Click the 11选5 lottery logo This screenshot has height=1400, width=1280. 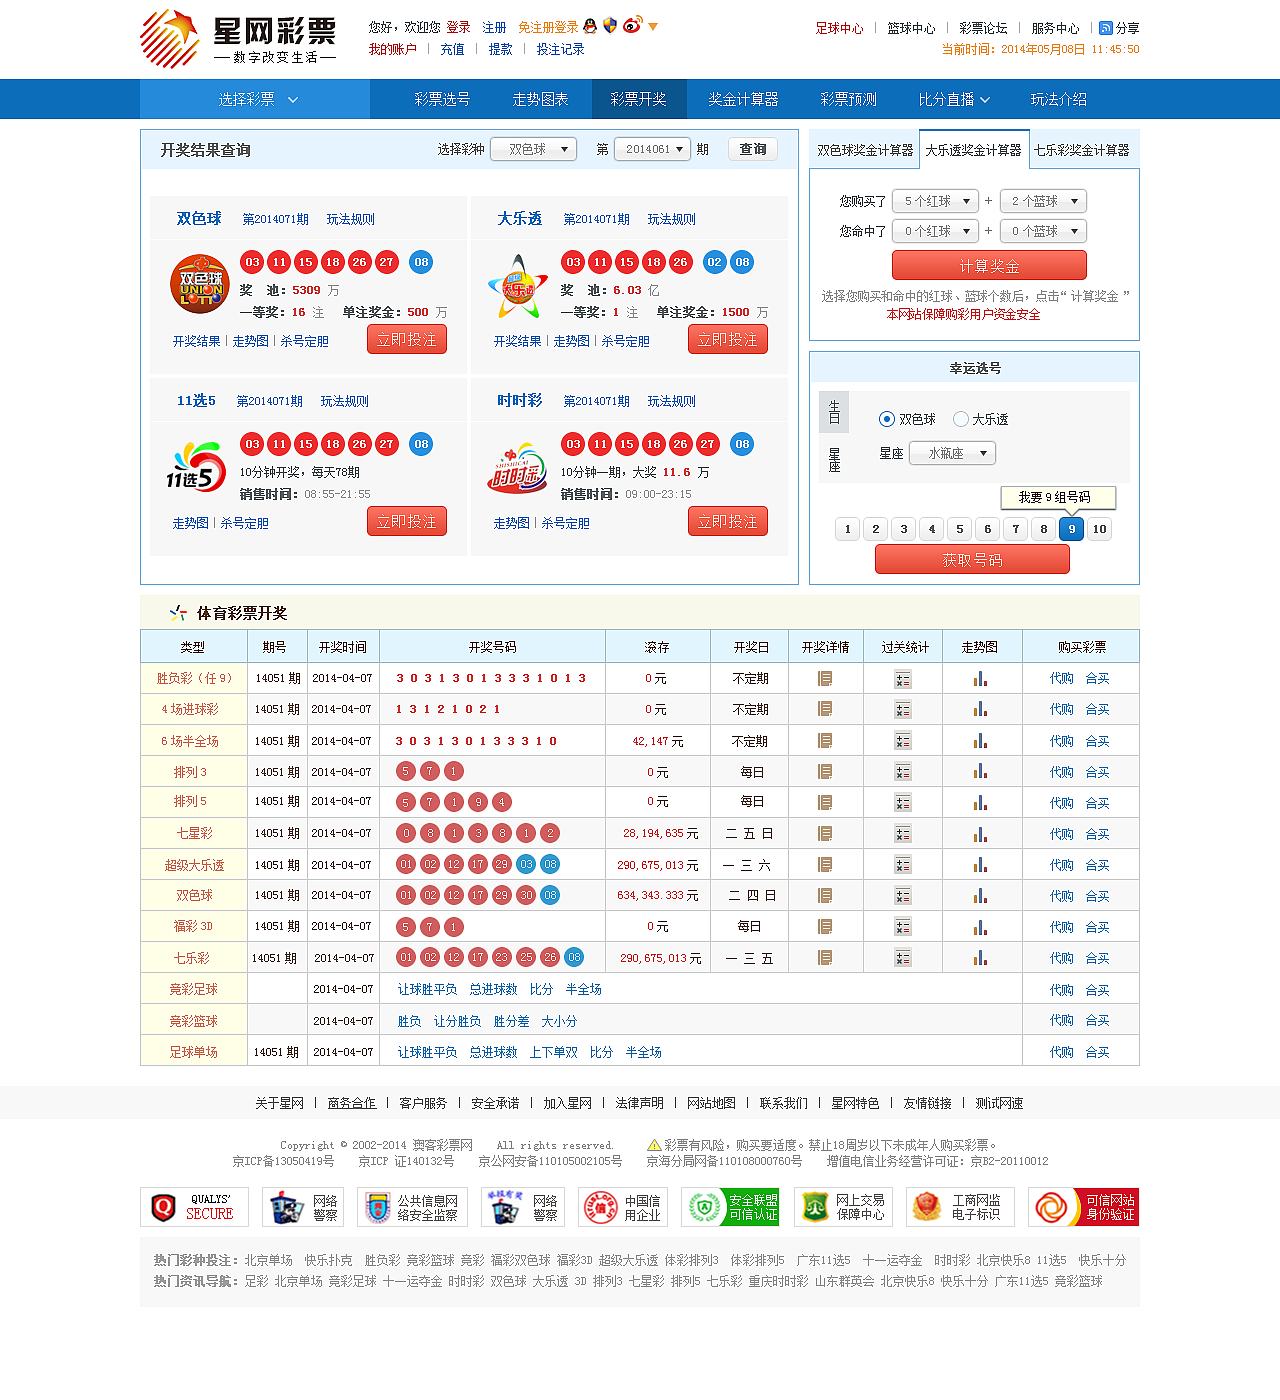click(x=196, y=467)
